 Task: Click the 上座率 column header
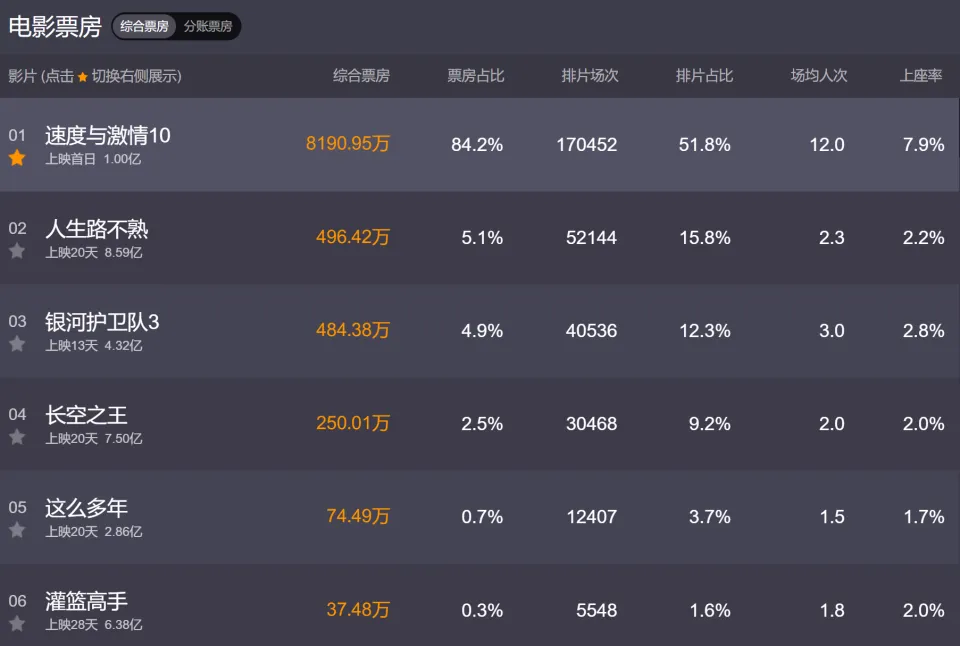921,76
